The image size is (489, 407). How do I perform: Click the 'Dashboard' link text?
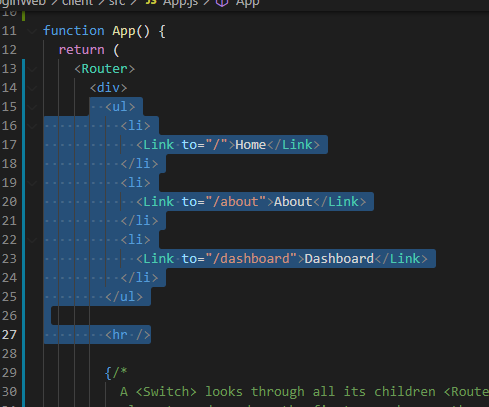[339, 259]
